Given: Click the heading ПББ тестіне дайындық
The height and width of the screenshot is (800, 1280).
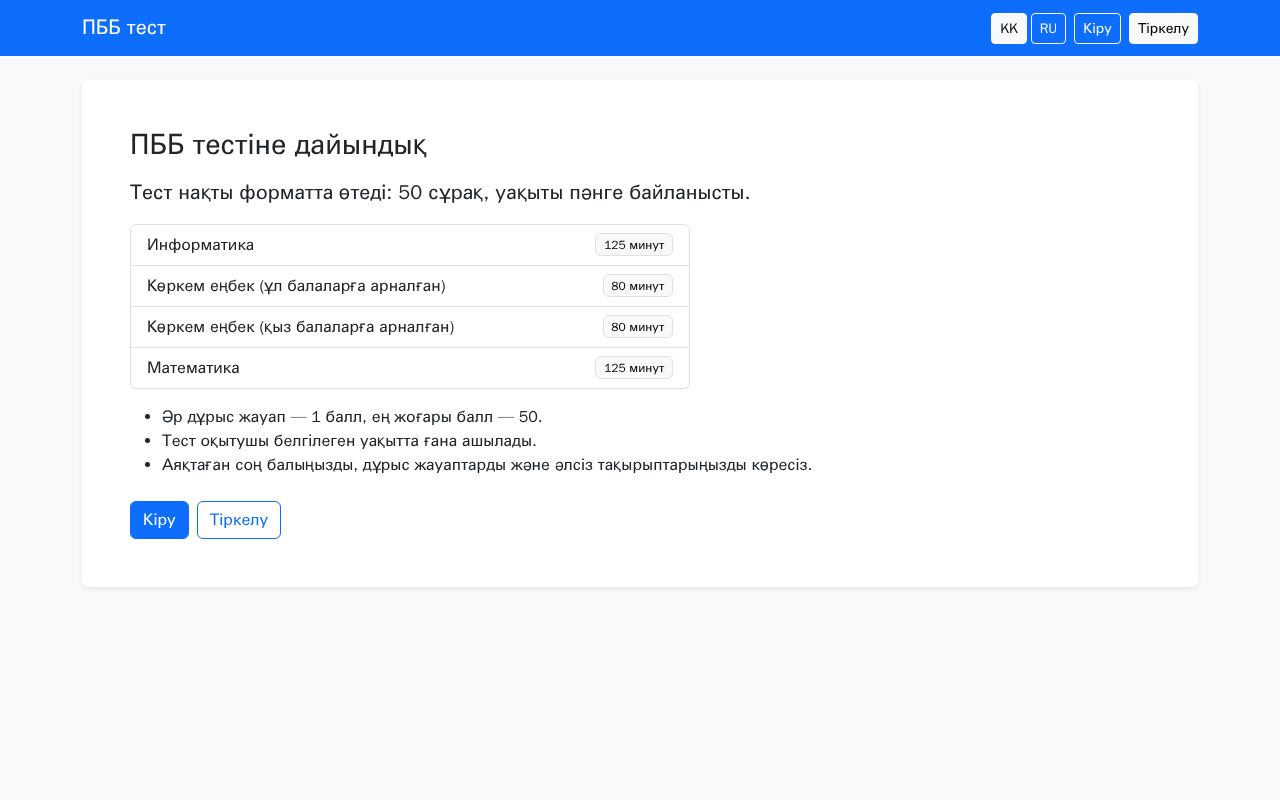Looking at the screenshot, I should (x=278, y=145).
